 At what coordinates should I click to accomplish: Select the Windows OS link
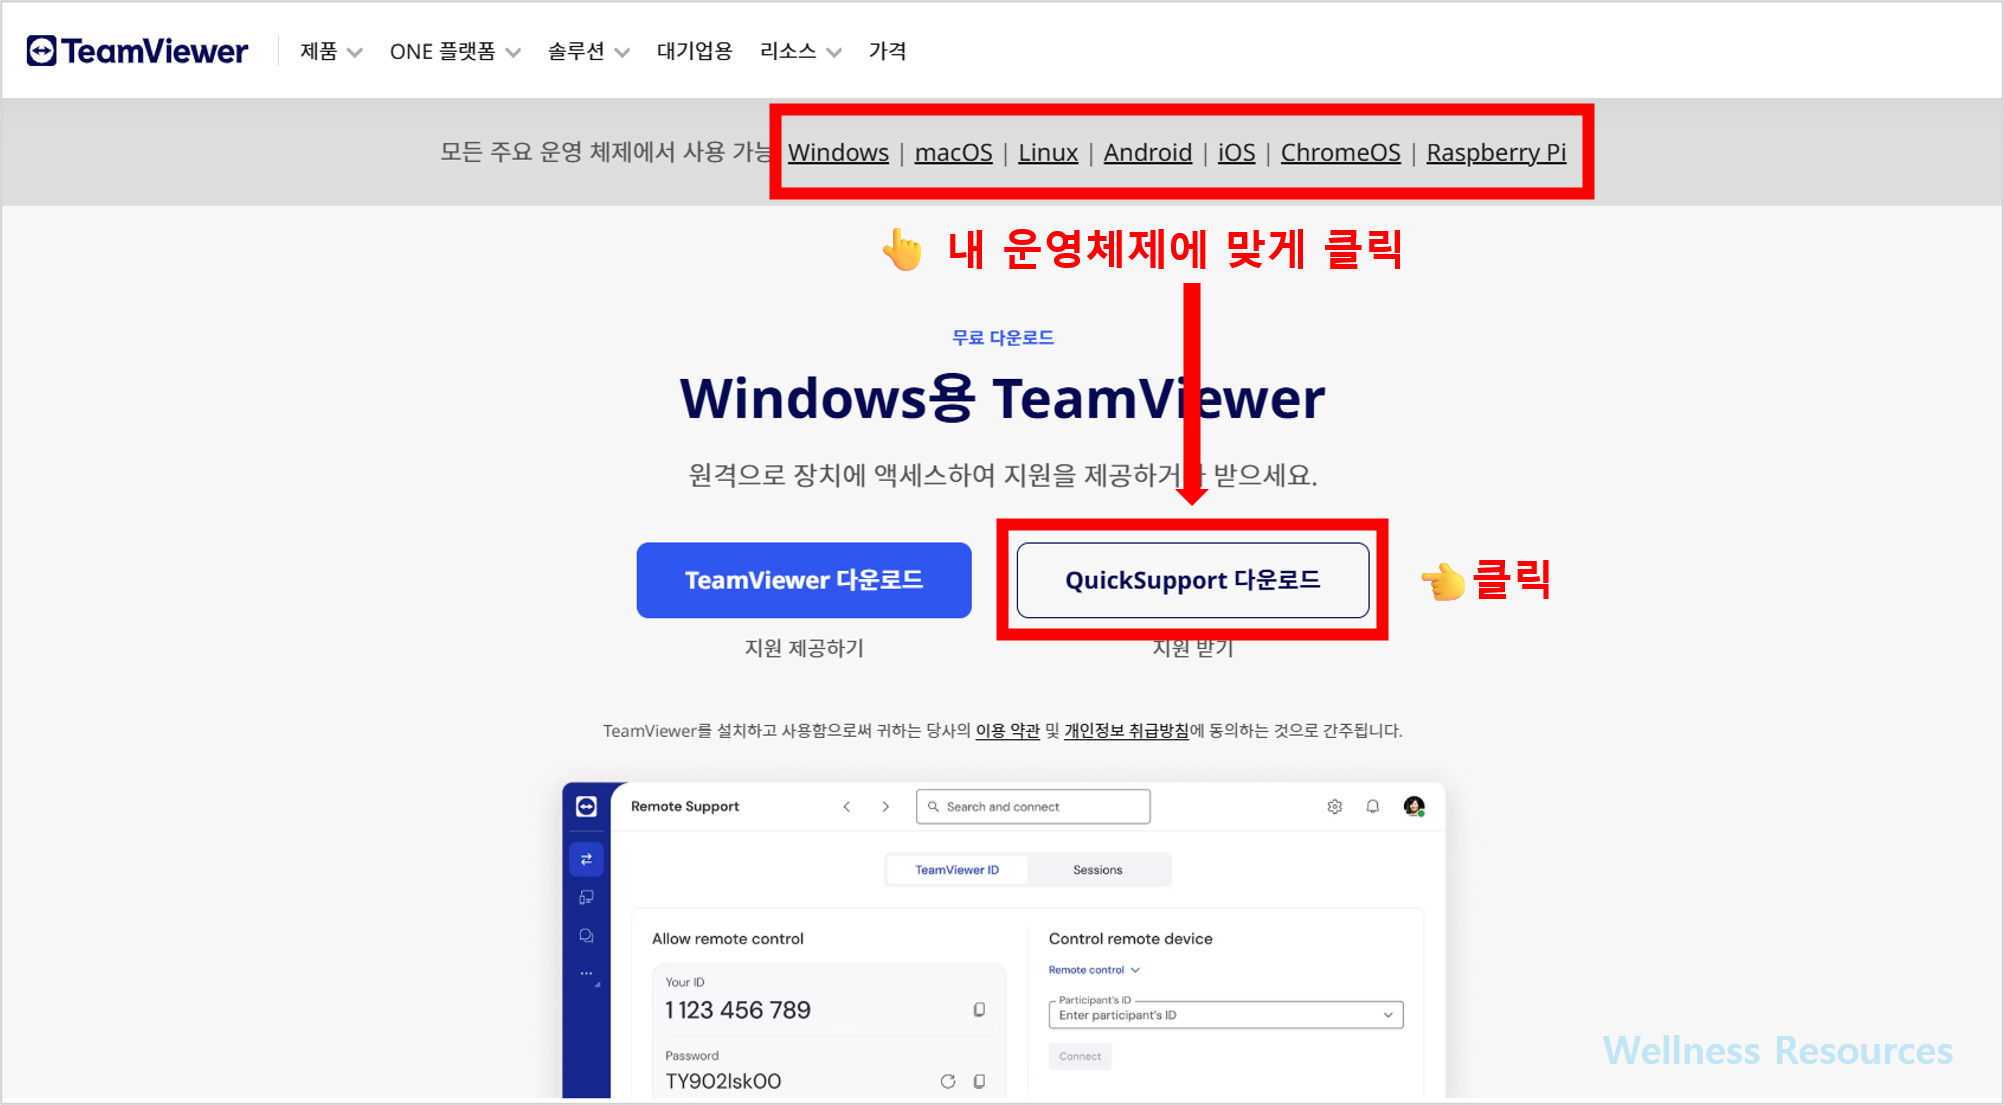click(838, 152)
